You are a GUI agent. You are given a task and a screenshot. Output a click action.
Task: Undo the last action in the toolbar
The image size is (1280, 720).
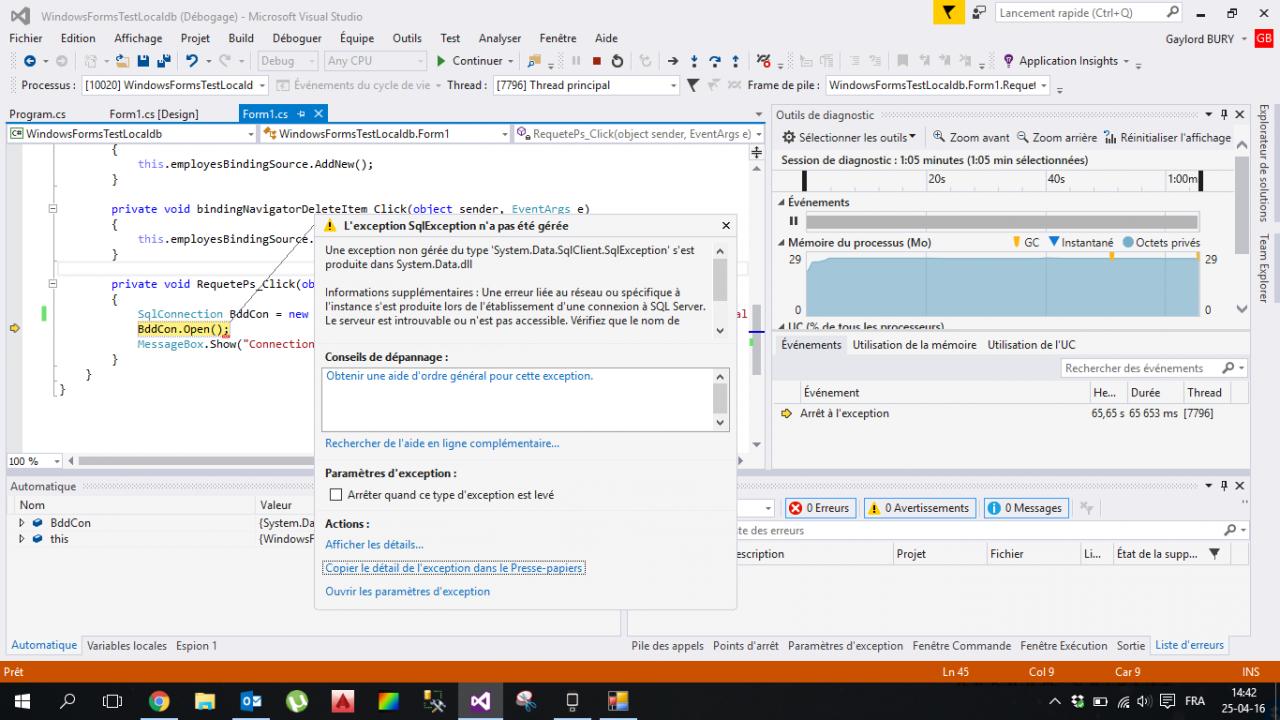pyautogui.click(x=191, y=61)
